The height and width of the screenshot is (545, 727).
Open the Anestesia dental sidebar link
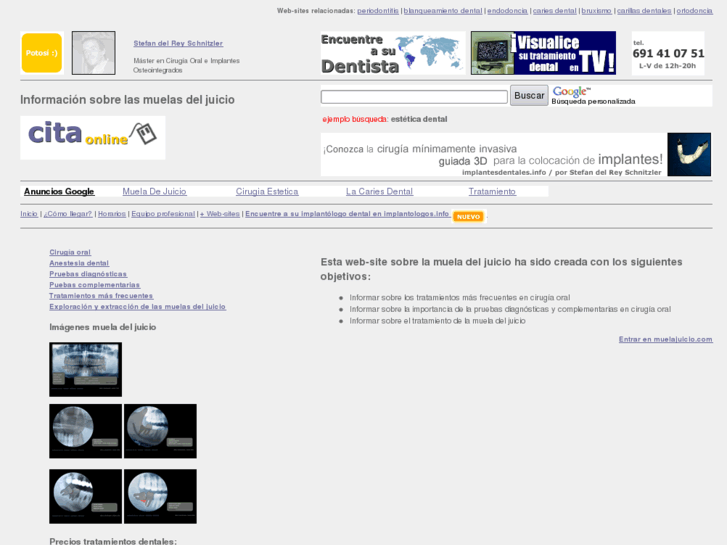click(x=79, y=263)
